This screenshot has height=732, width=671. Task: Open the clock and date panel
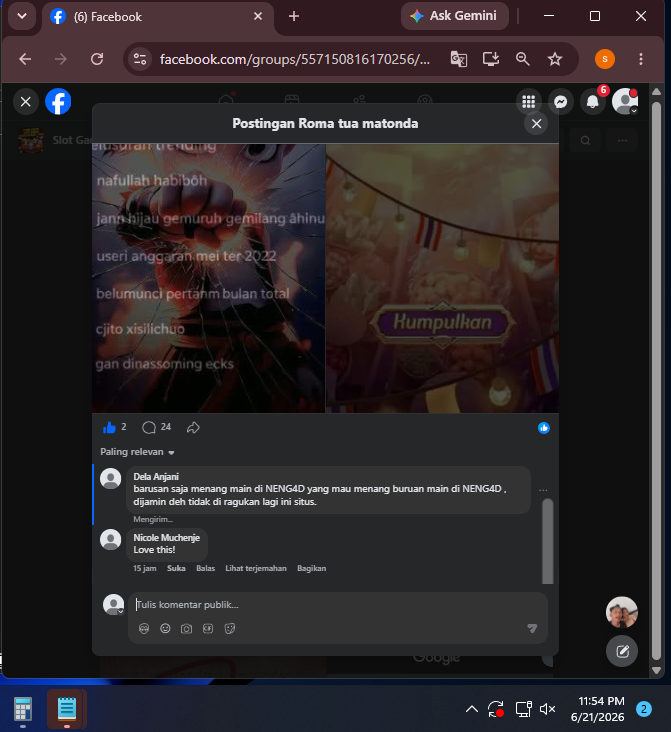(x=598, y=709)
